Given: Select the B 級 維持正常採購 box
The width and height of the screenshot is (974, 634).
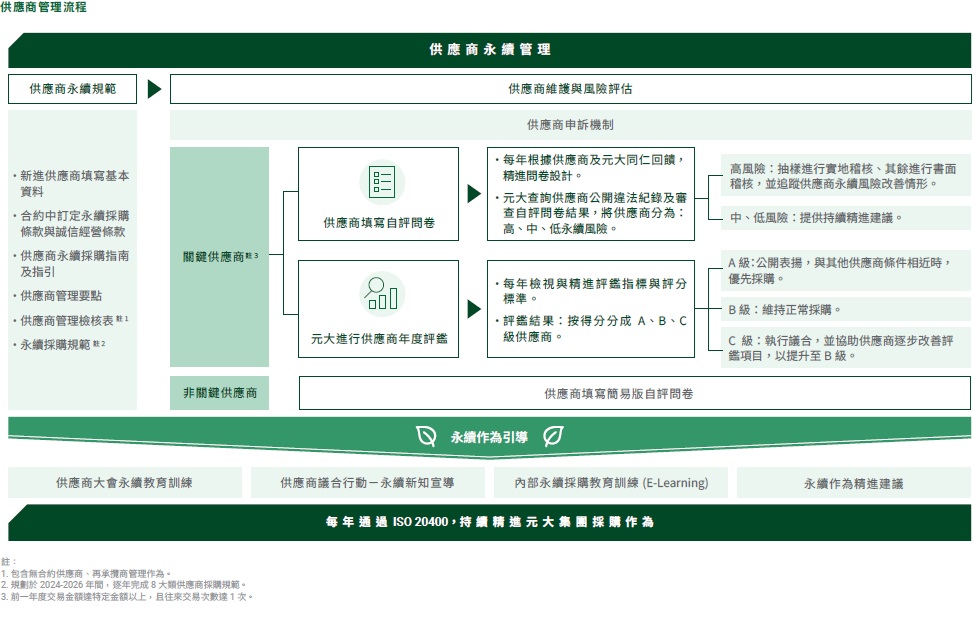Looking at the screenshot, I should (x=845, y=309).
